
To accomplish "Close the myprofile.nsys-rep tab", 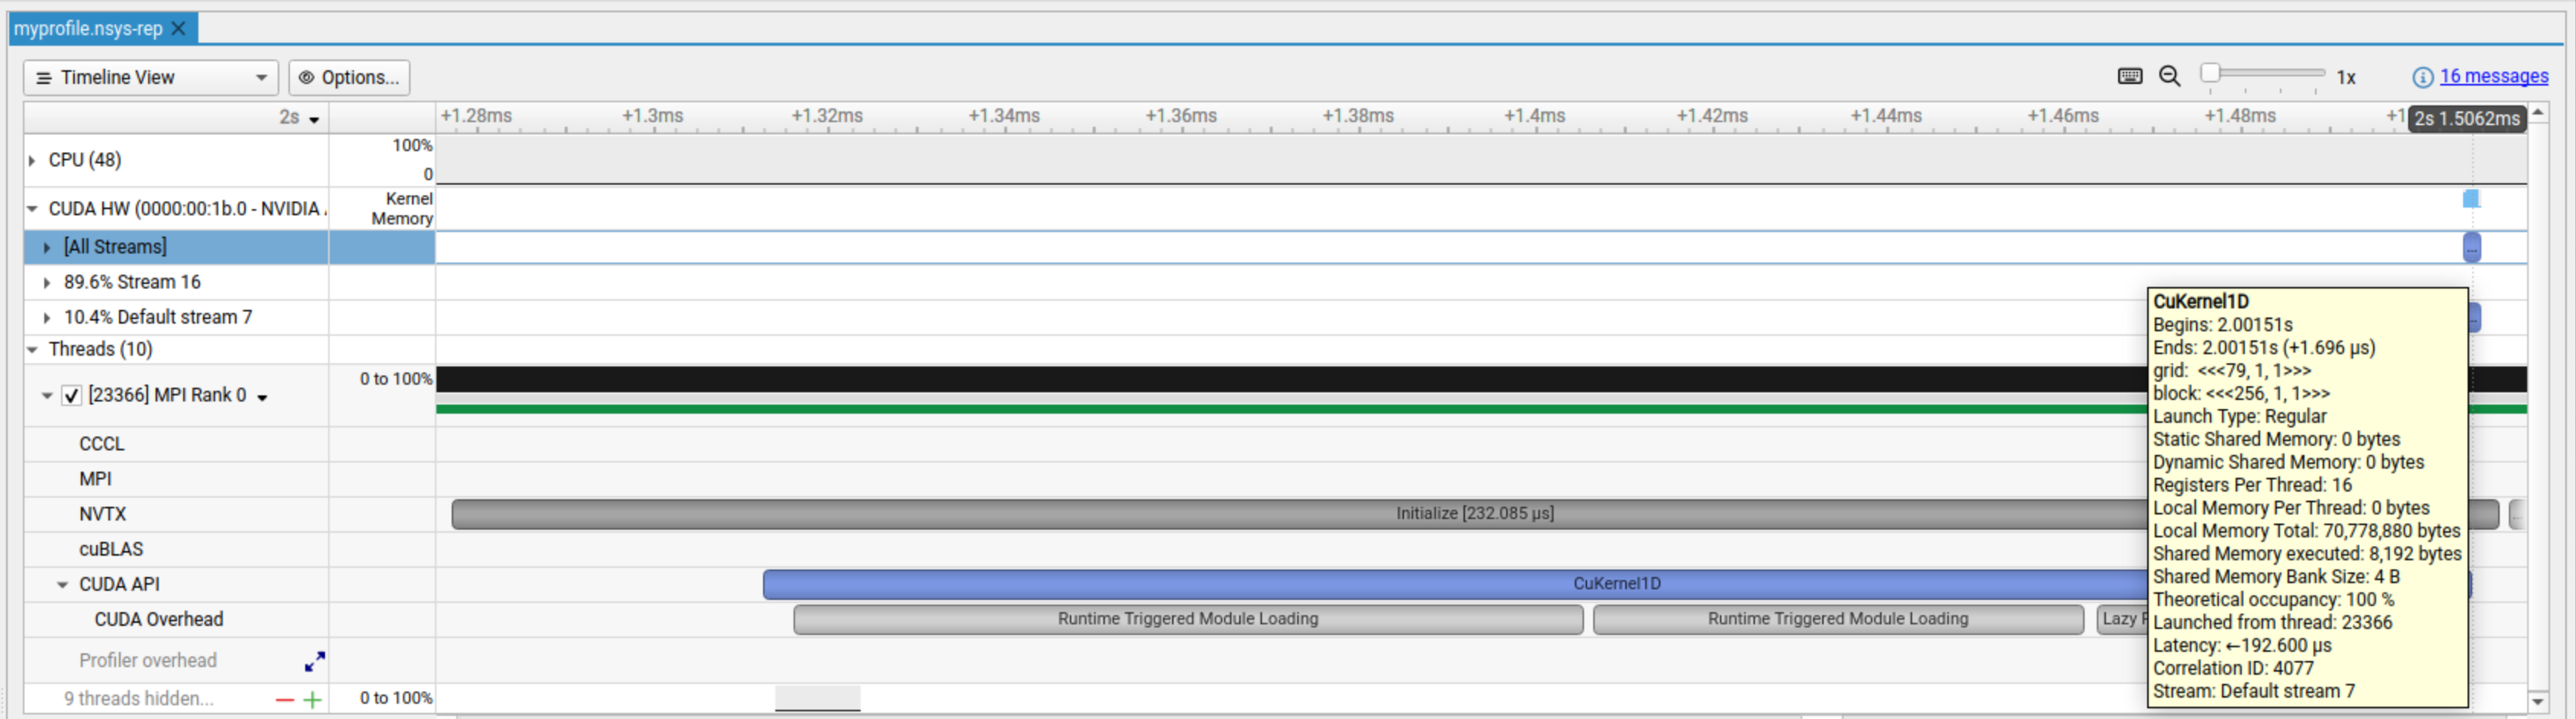I will tap(177, 28).
